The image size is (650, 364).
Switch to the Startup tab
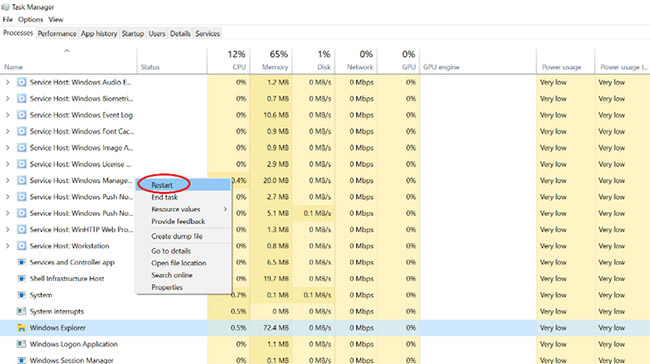133,34
